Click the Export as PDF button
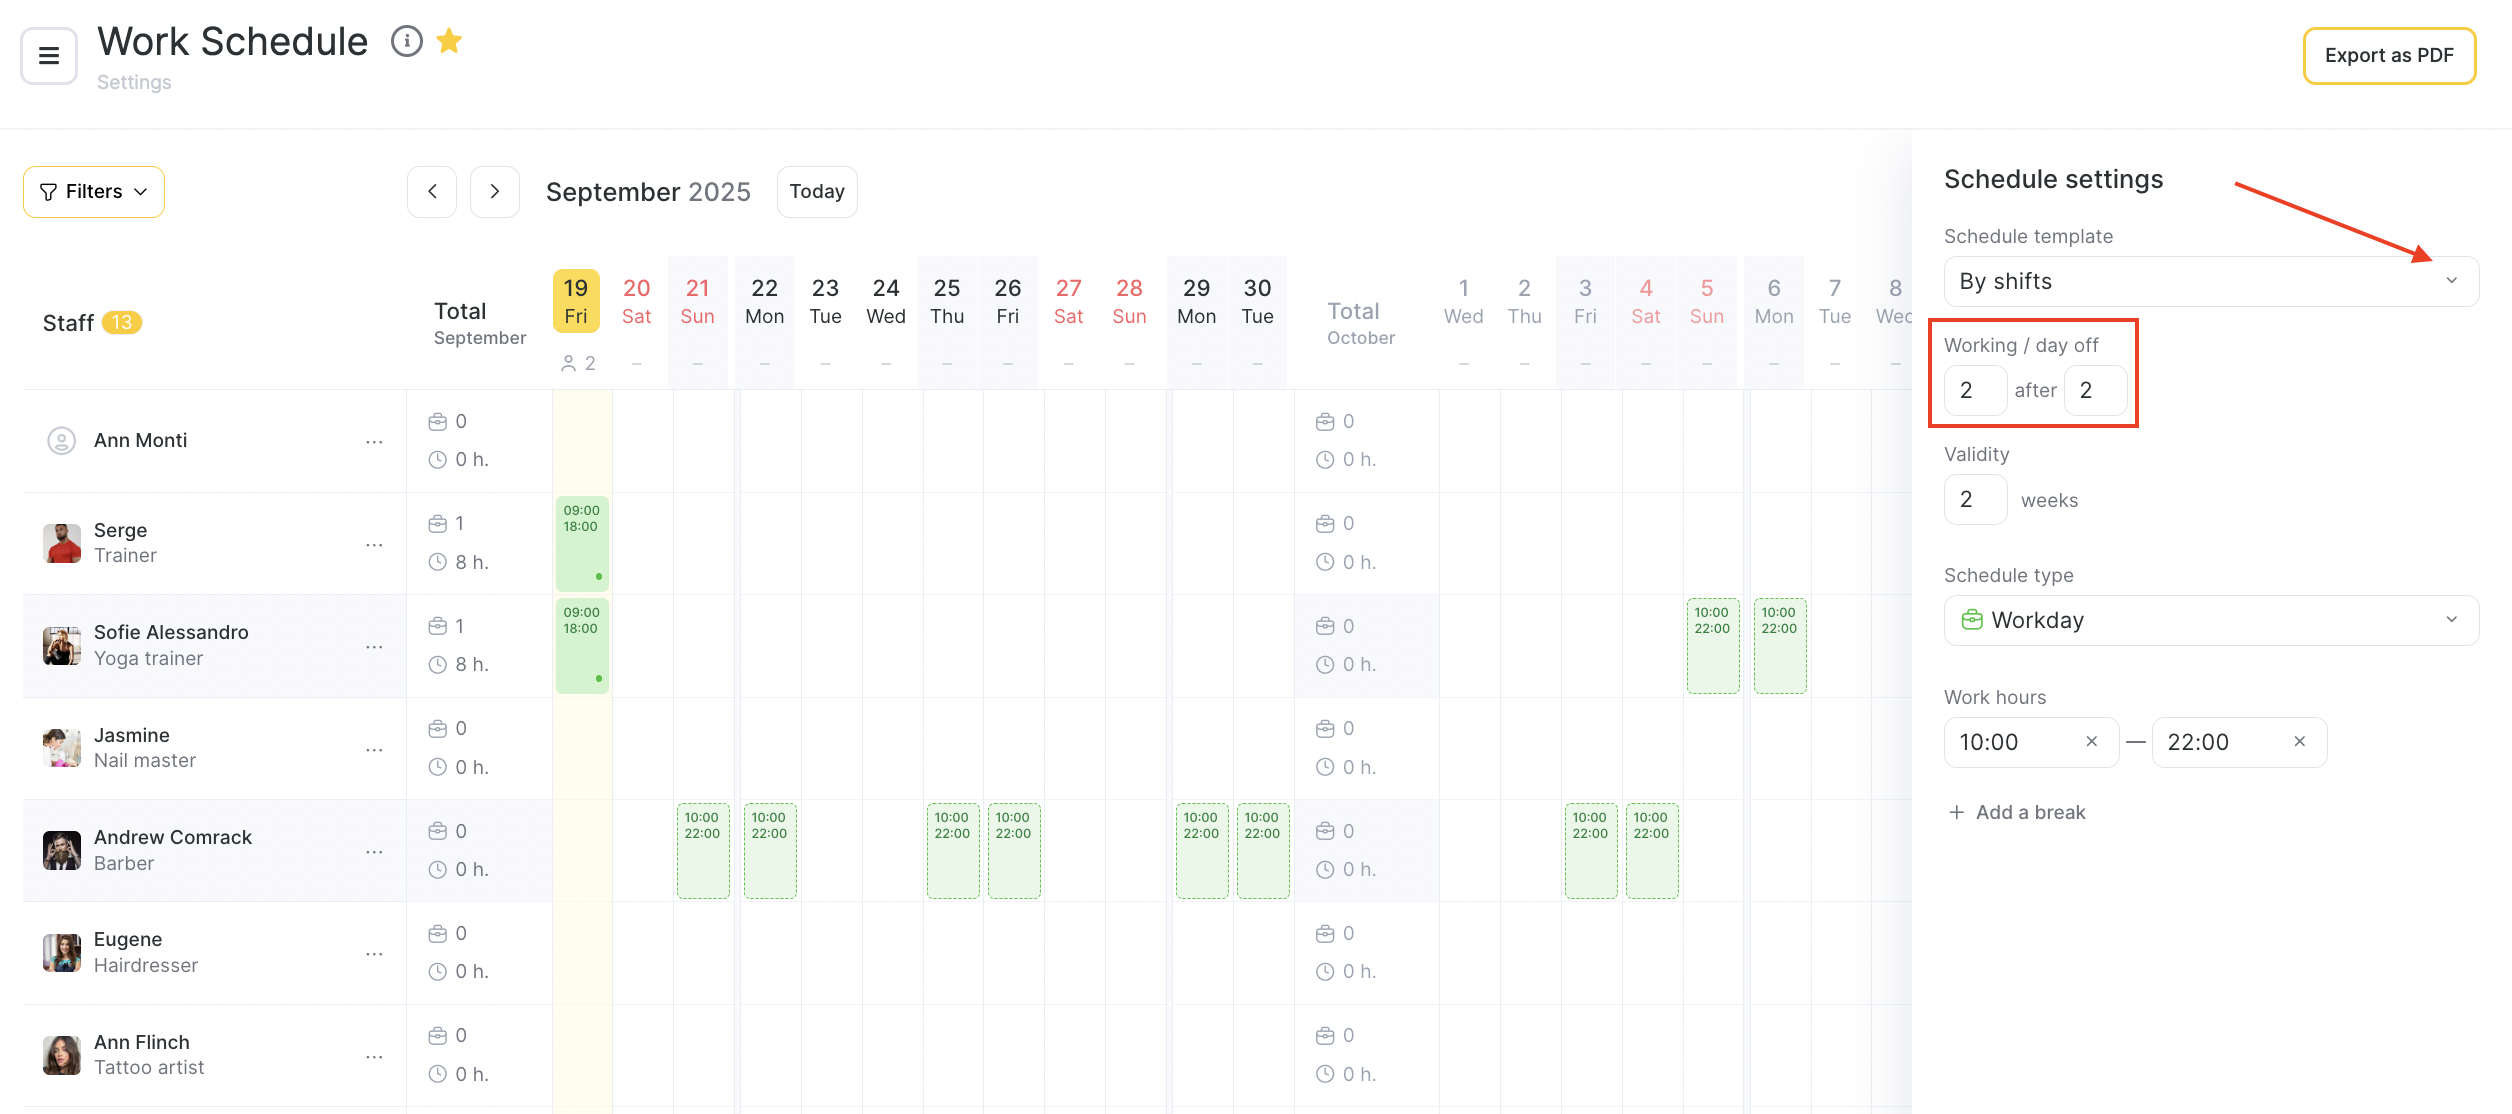Viewport: 2512px width, 1114px height. pyautogui.click(x=2388, y=56)
